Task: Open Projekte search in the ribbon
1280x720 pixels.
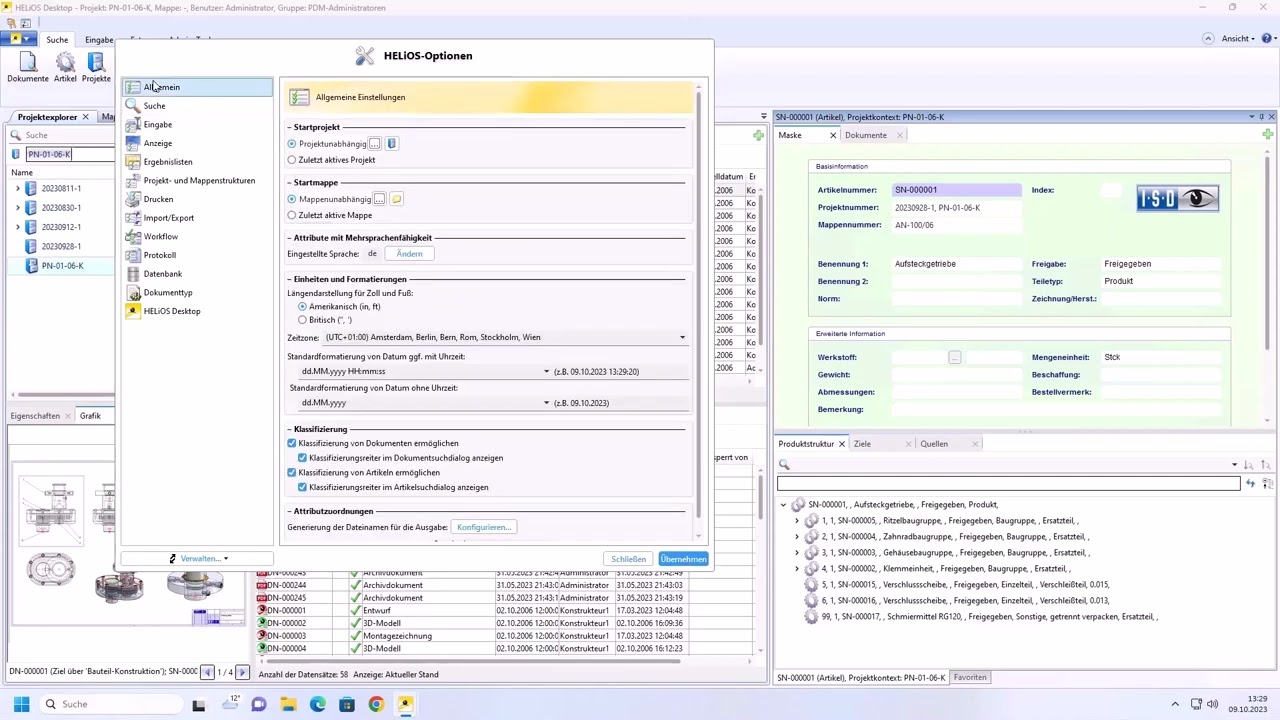Action: [96, 68]
